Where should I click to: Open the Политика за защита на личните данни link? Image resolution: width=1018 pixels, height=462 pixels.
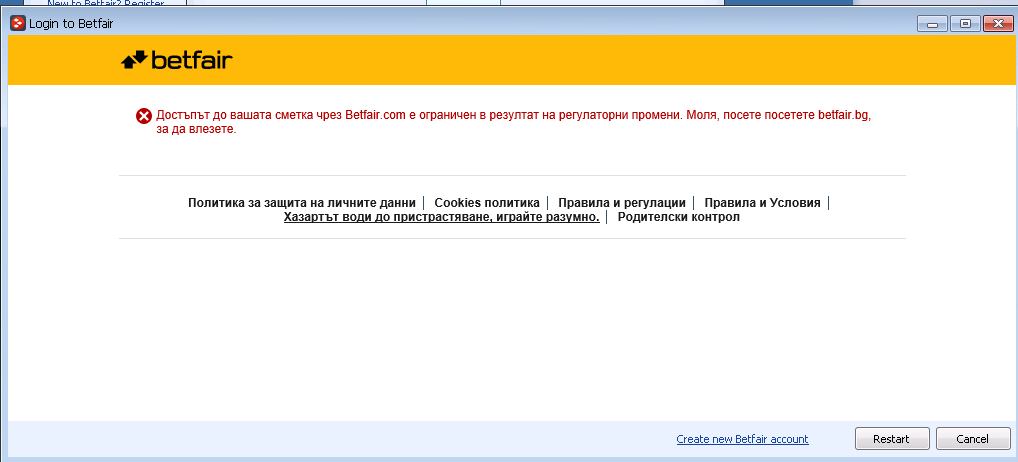(302, 203)
